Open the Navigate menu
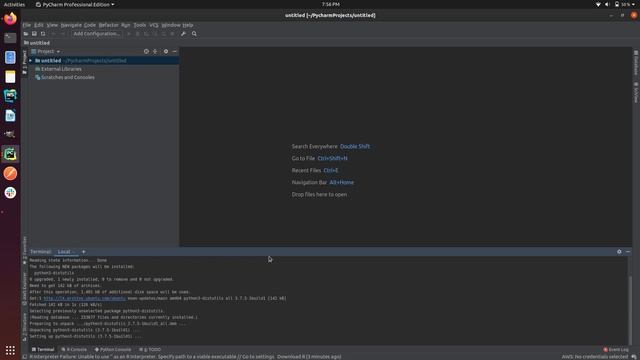This screenshot has width=640, height=360. pyautogui.click(x=71, y=25)
